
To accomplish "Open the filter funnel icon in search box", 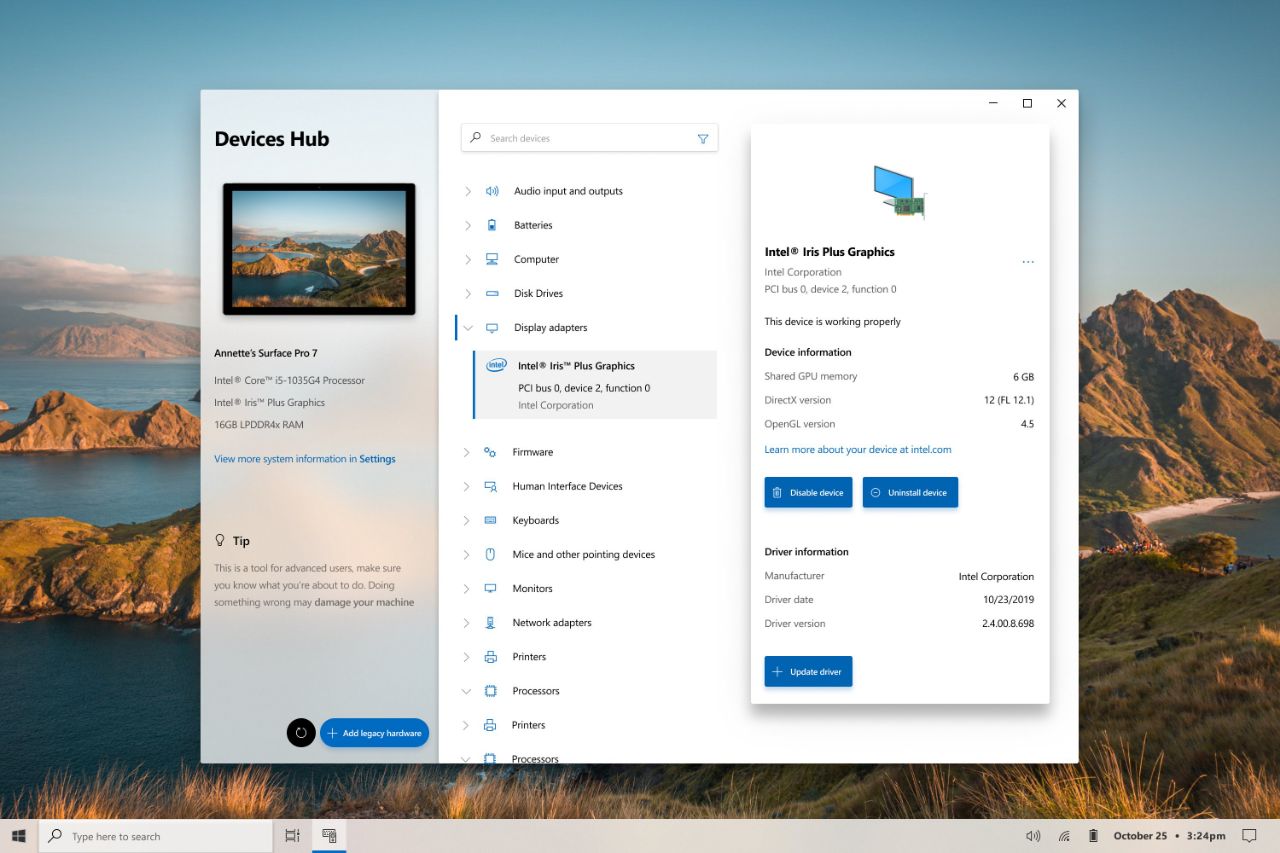I will [703, 139].
